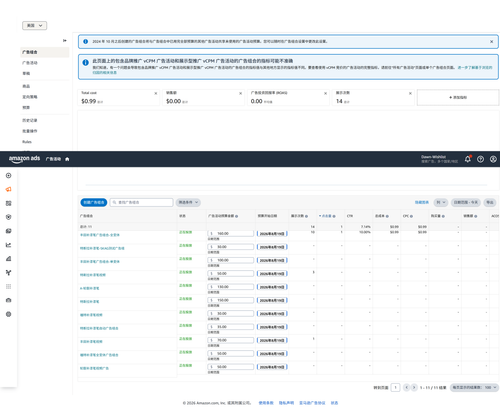Open the filter conditions dropdown beside search

click(x=188, y=202)
